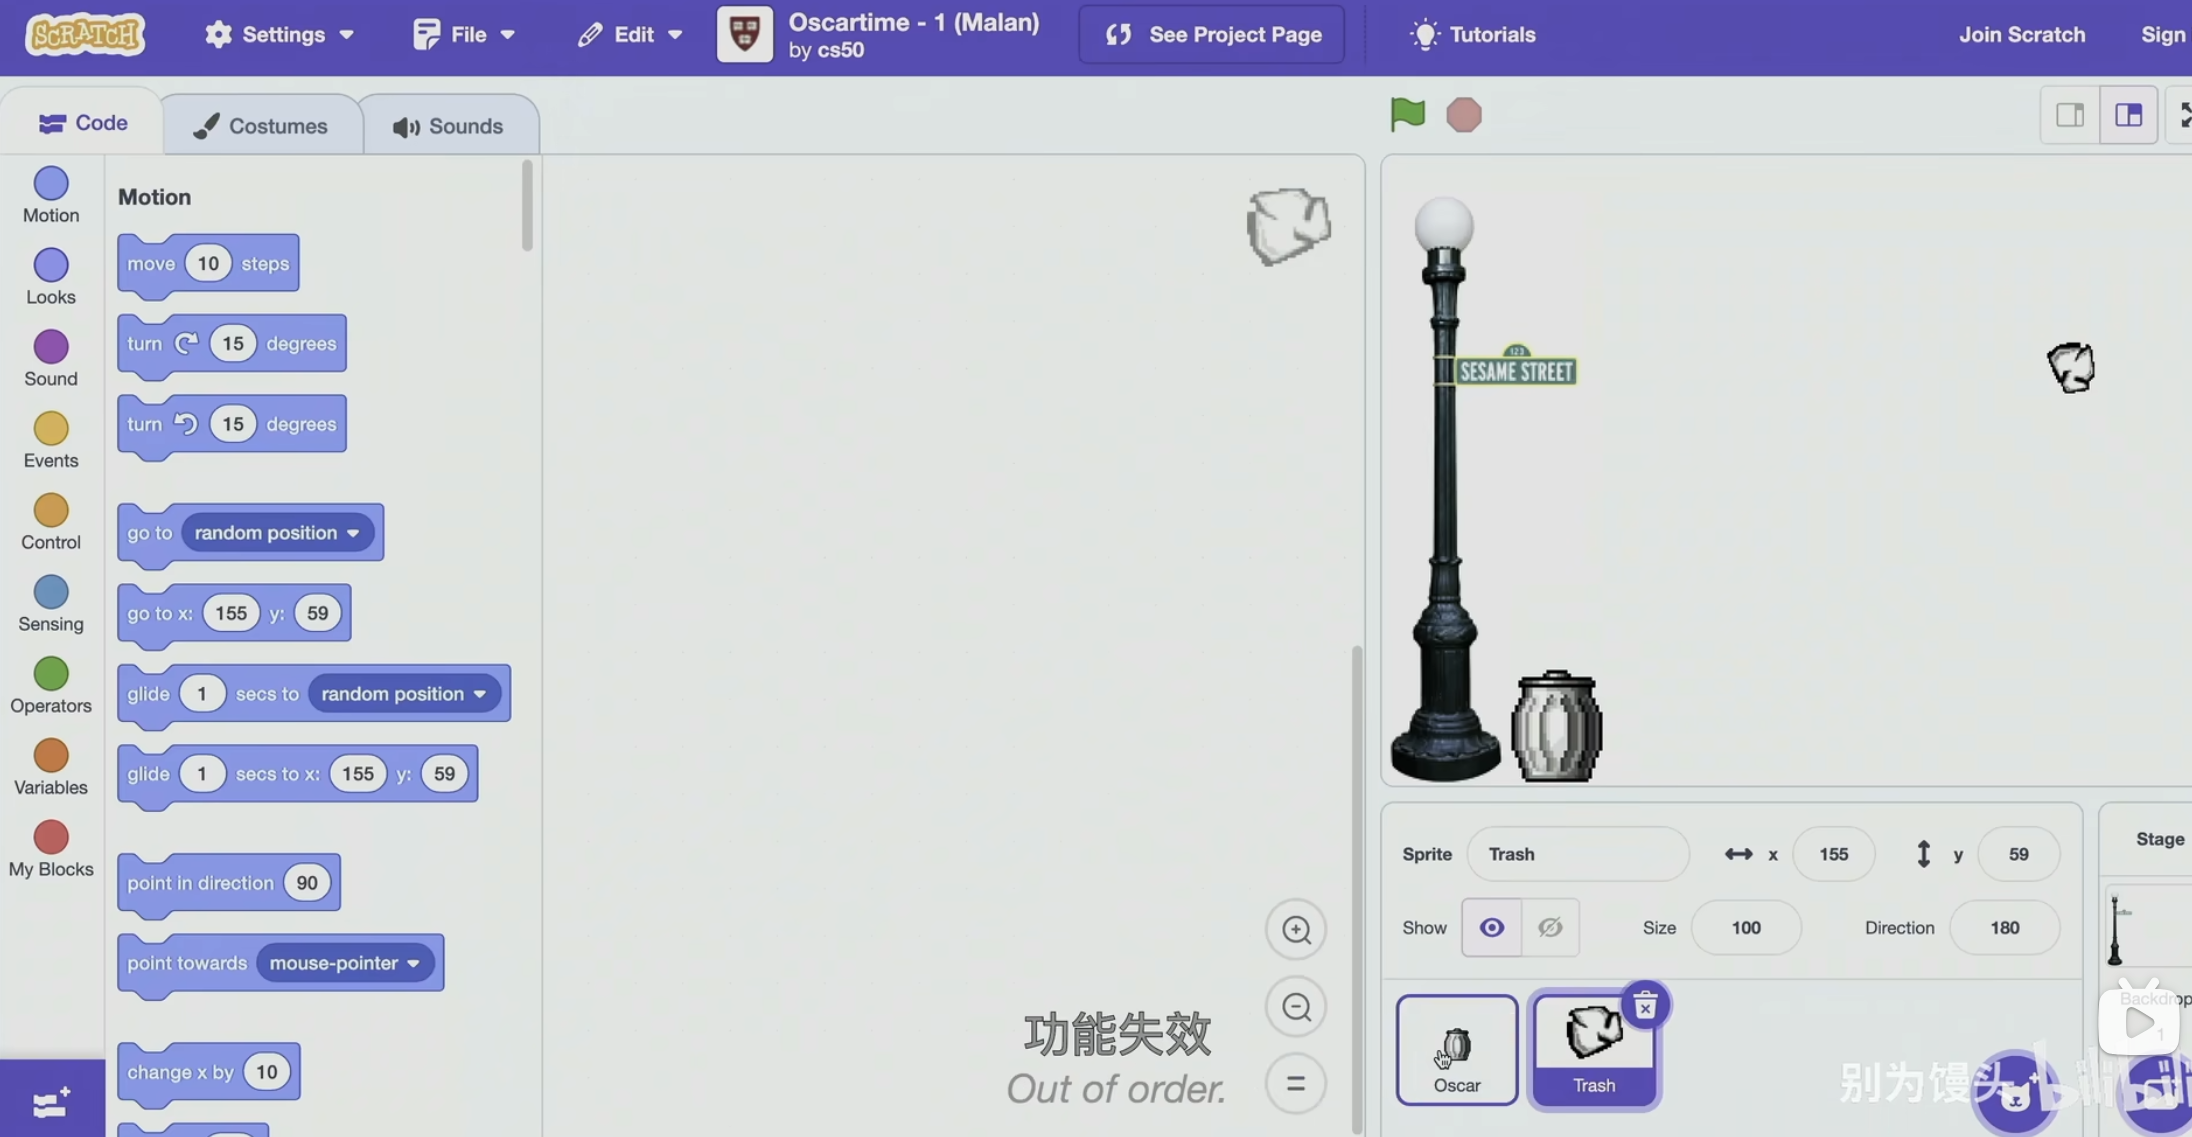This screenshot has width=2192, height=1137.
Task: Hide sprite using crossed-eye toggle
Action: (1550, 927)
